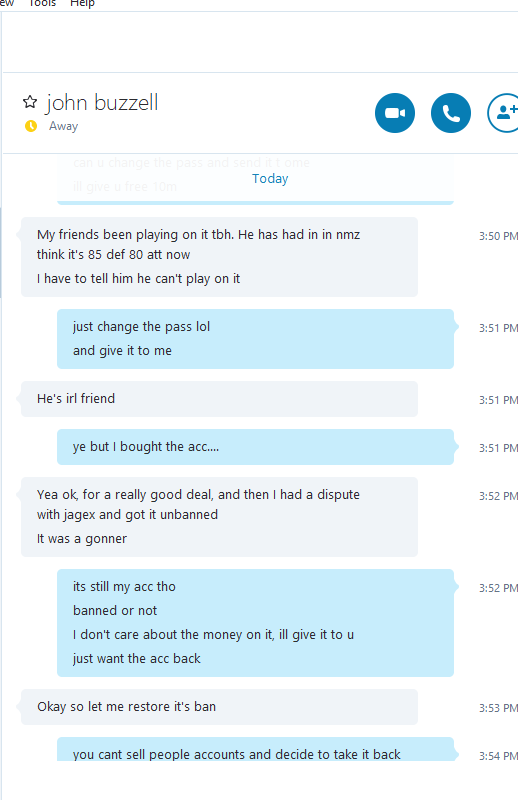Start a voice call with john buzzell
Image resolution: width=518 pixels, height=800 pixels.
click(x=451, y=113)
